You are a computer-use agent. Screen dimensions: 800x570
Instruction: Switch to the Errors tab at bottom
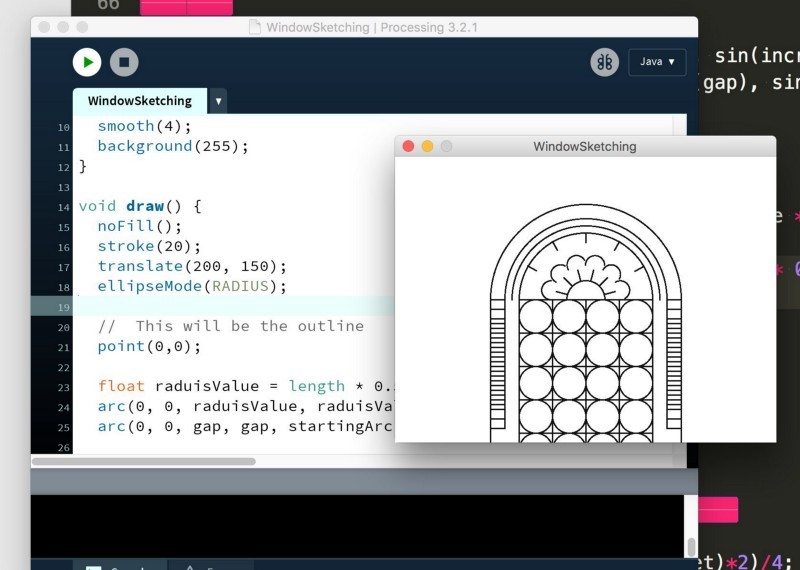(210, 566)
